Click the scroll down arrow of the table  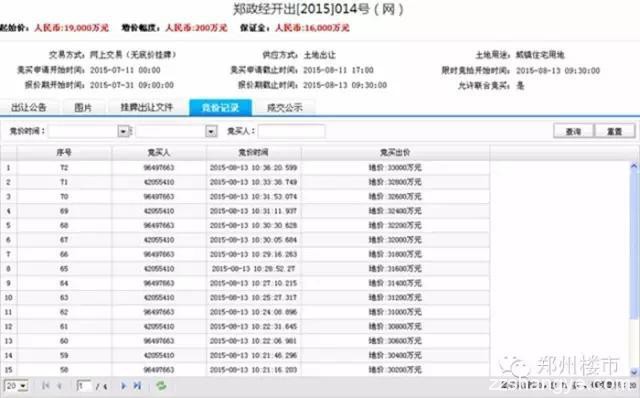tap(634, 372)
